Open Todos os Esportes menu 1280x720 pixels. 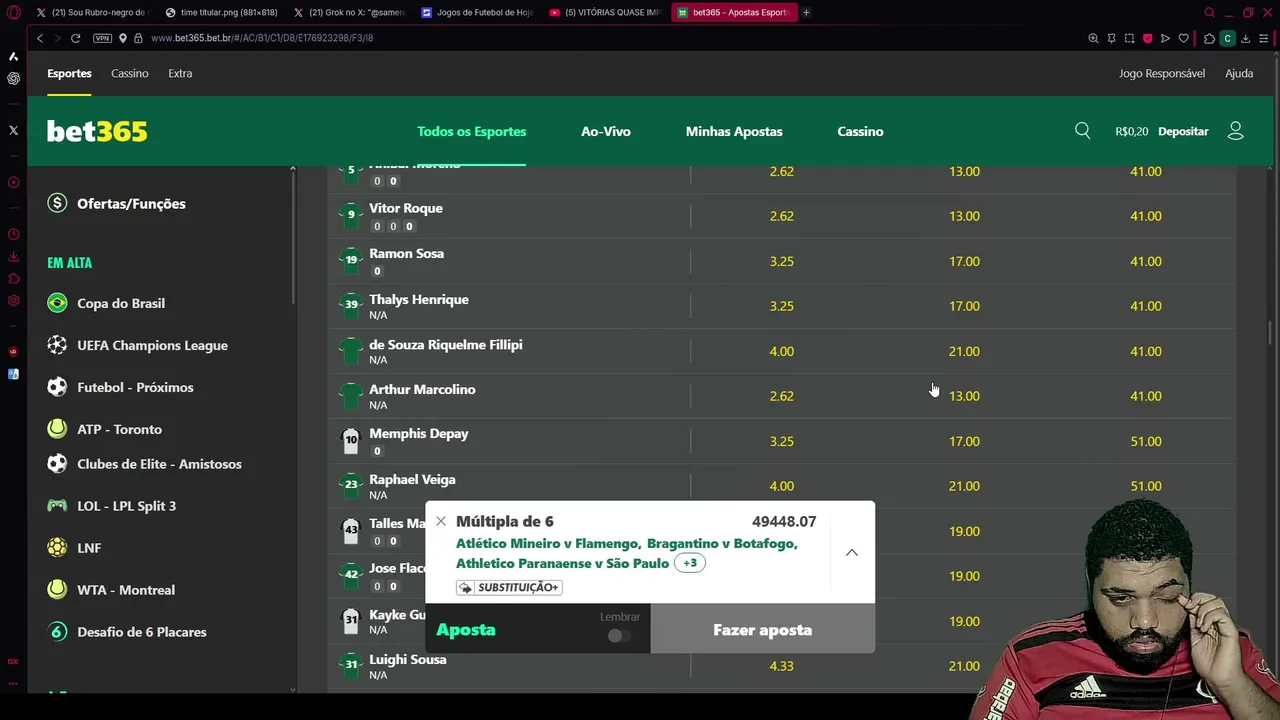[x=472, y=131]
